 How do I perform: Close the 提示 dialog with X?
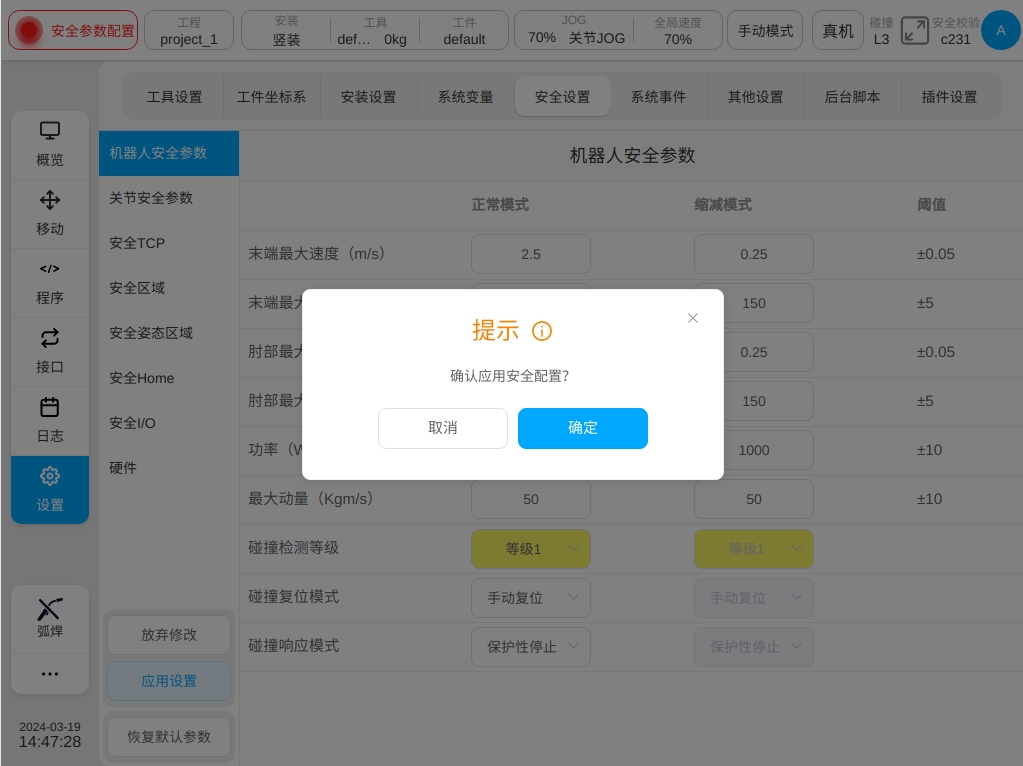(x=693, y=318)
